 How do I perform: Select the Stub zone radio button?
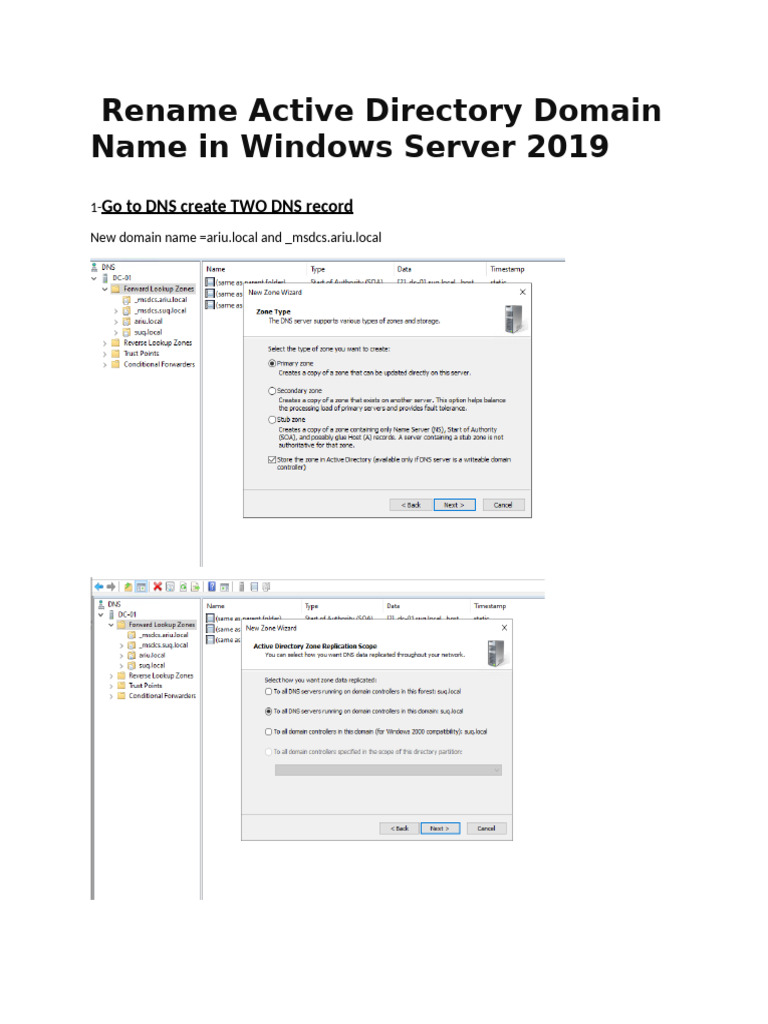click(272, 419)
